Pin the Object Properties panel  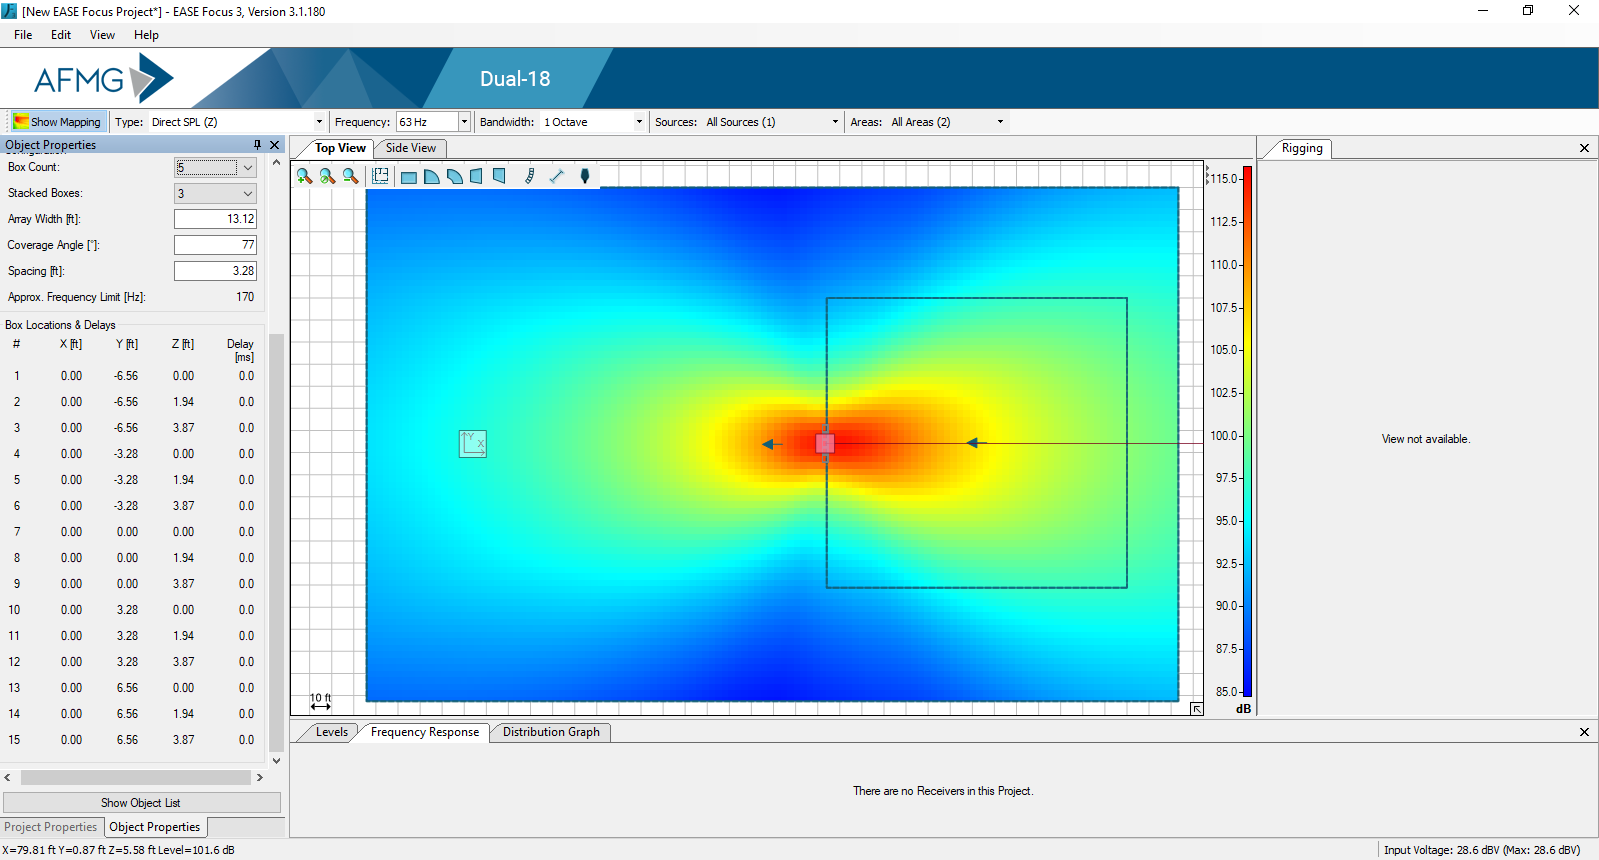point(257,145)
